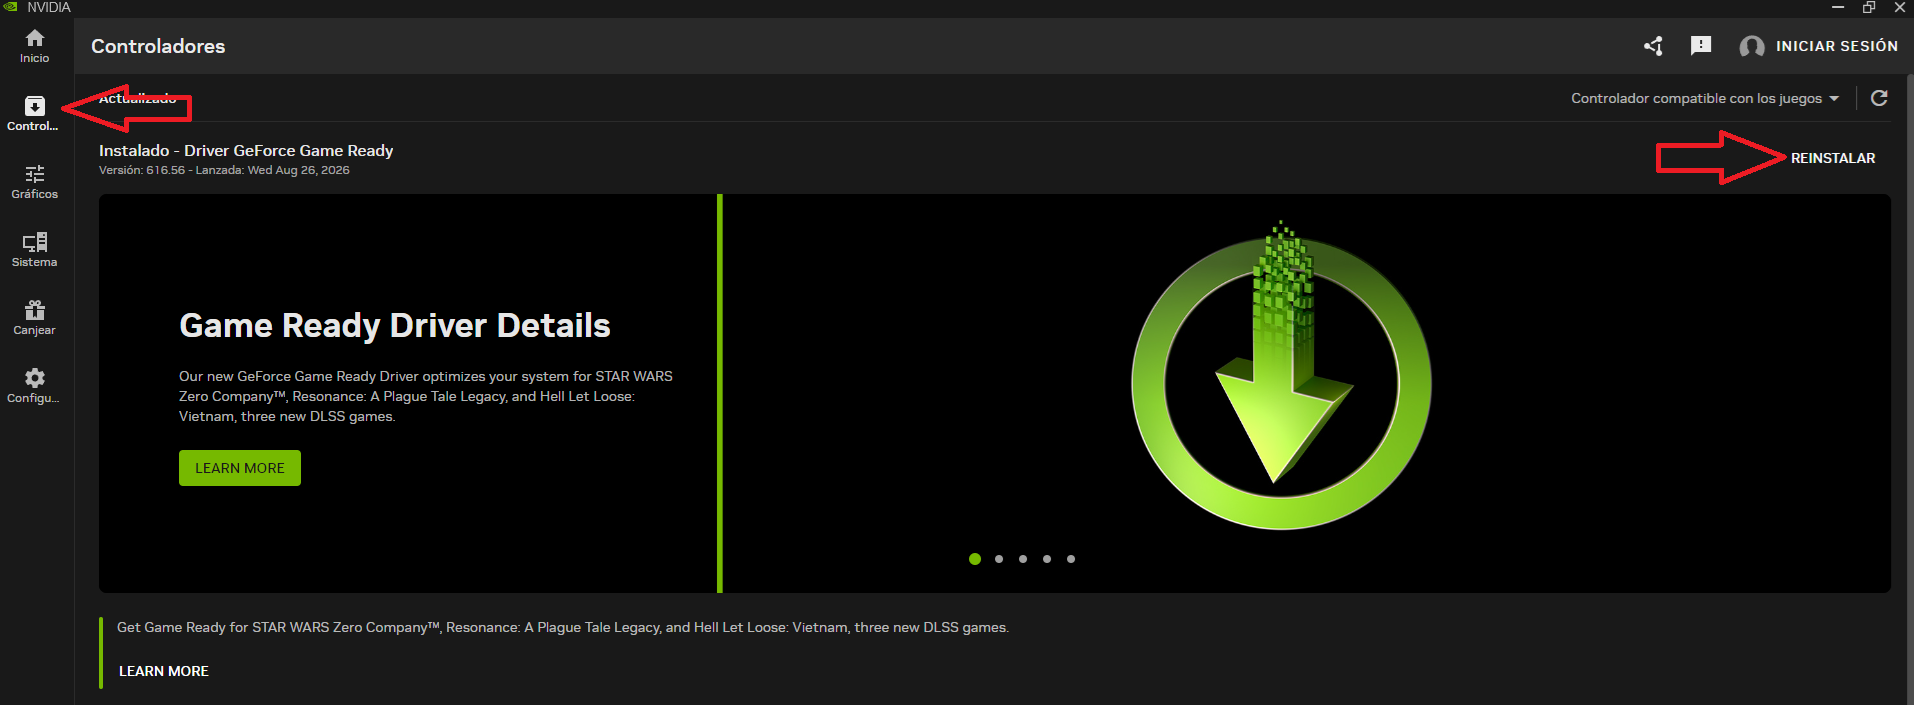Select the first carousel dot

pyautogui.click(x=975, y=559)
